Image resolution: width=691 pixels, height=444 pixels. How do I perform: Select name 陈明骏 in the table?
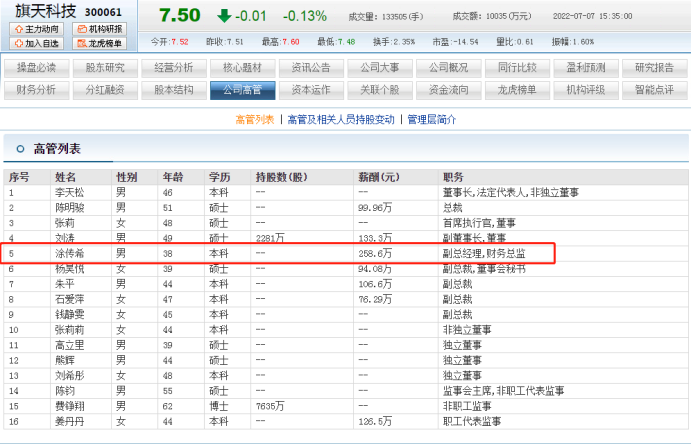point(70,208)
